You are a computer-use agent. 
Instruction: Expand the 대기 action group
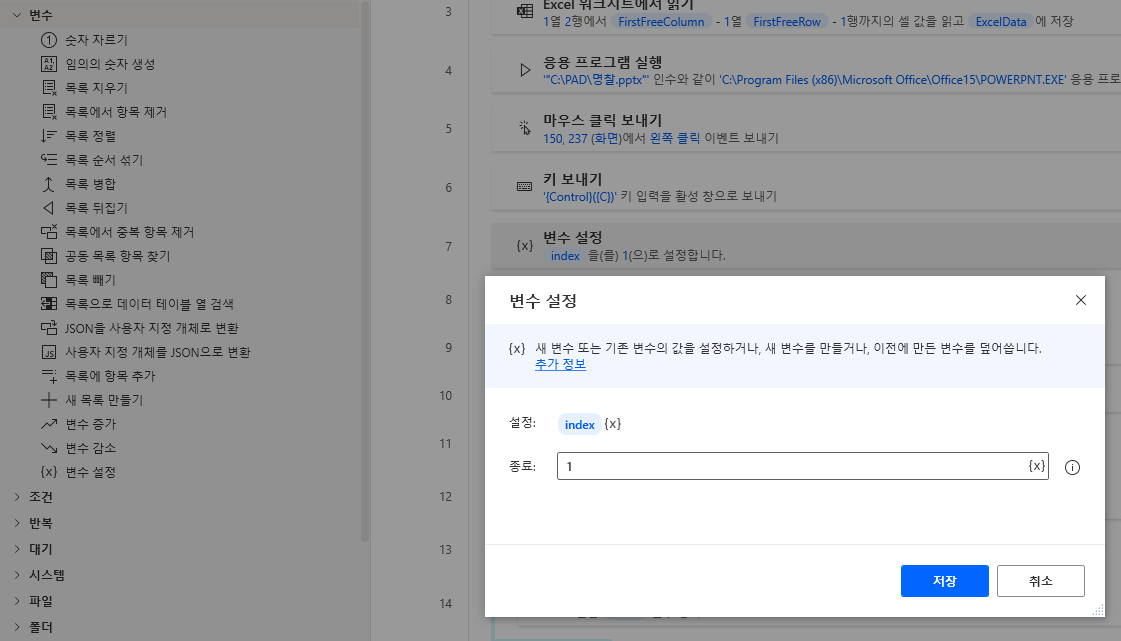[x=17, y=549]
